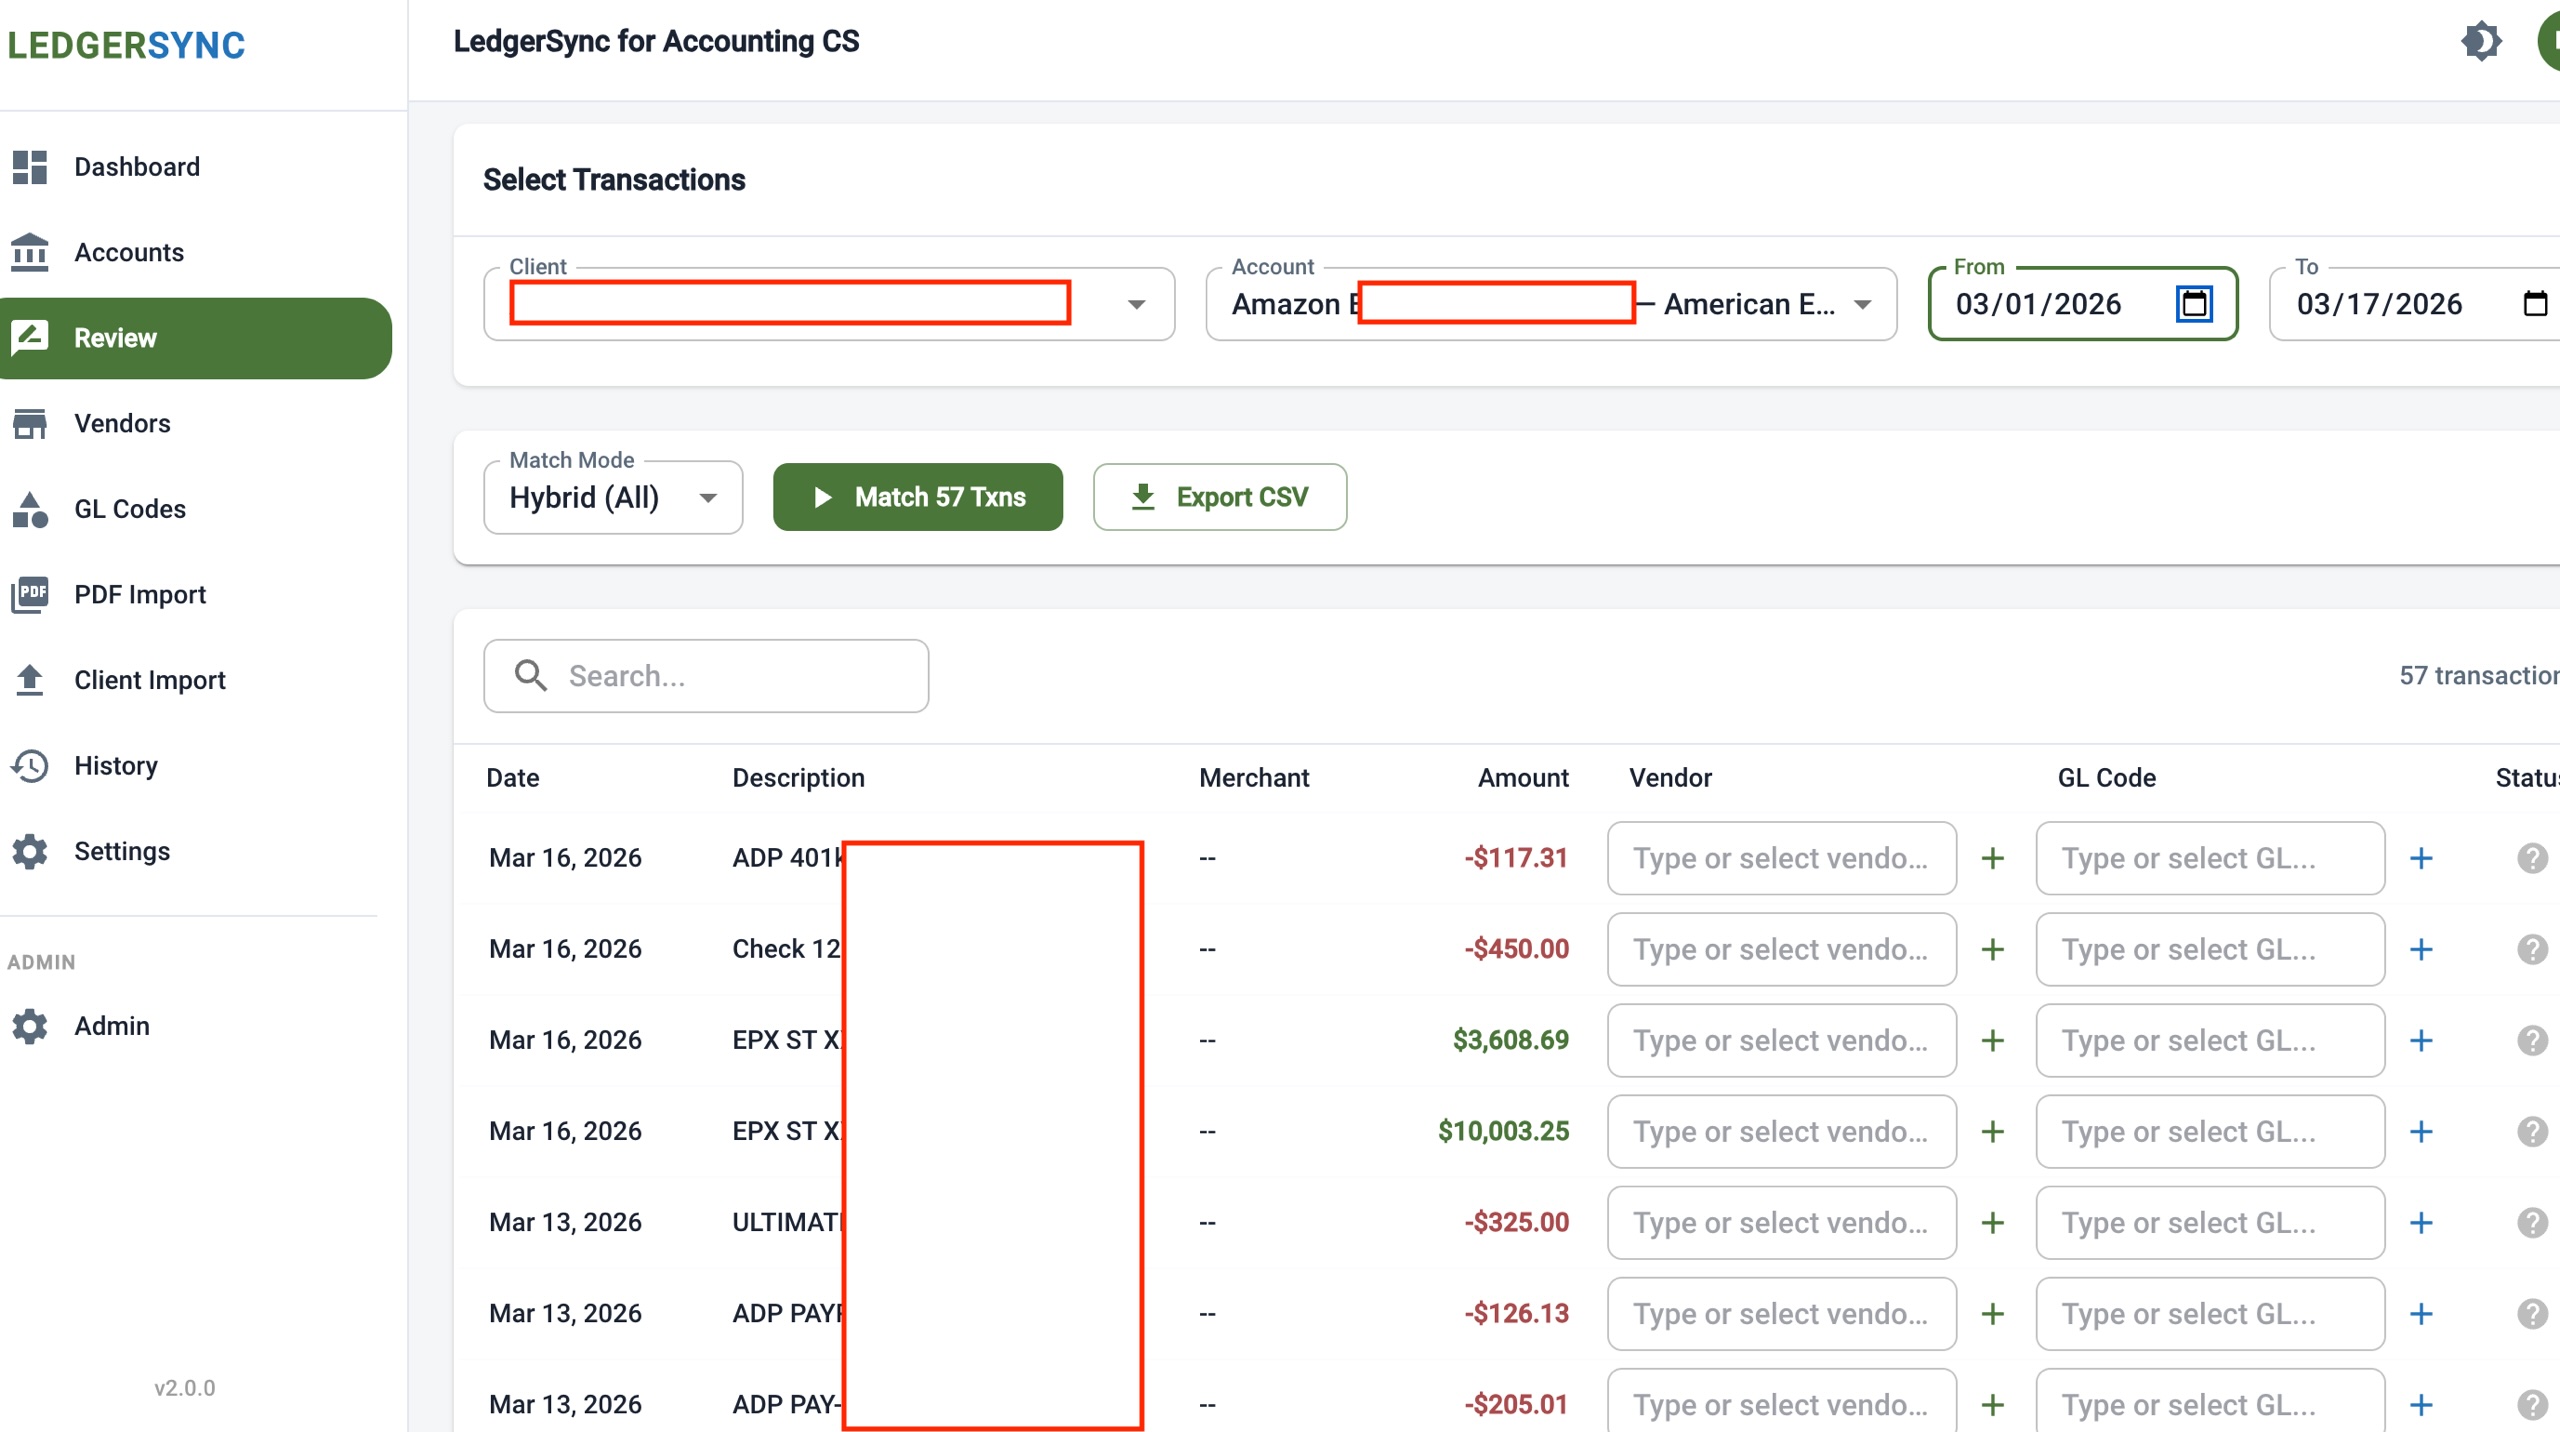2560x1432 pixels.
Task: Open the To date calendar picker
Action: click(2534, 304)
